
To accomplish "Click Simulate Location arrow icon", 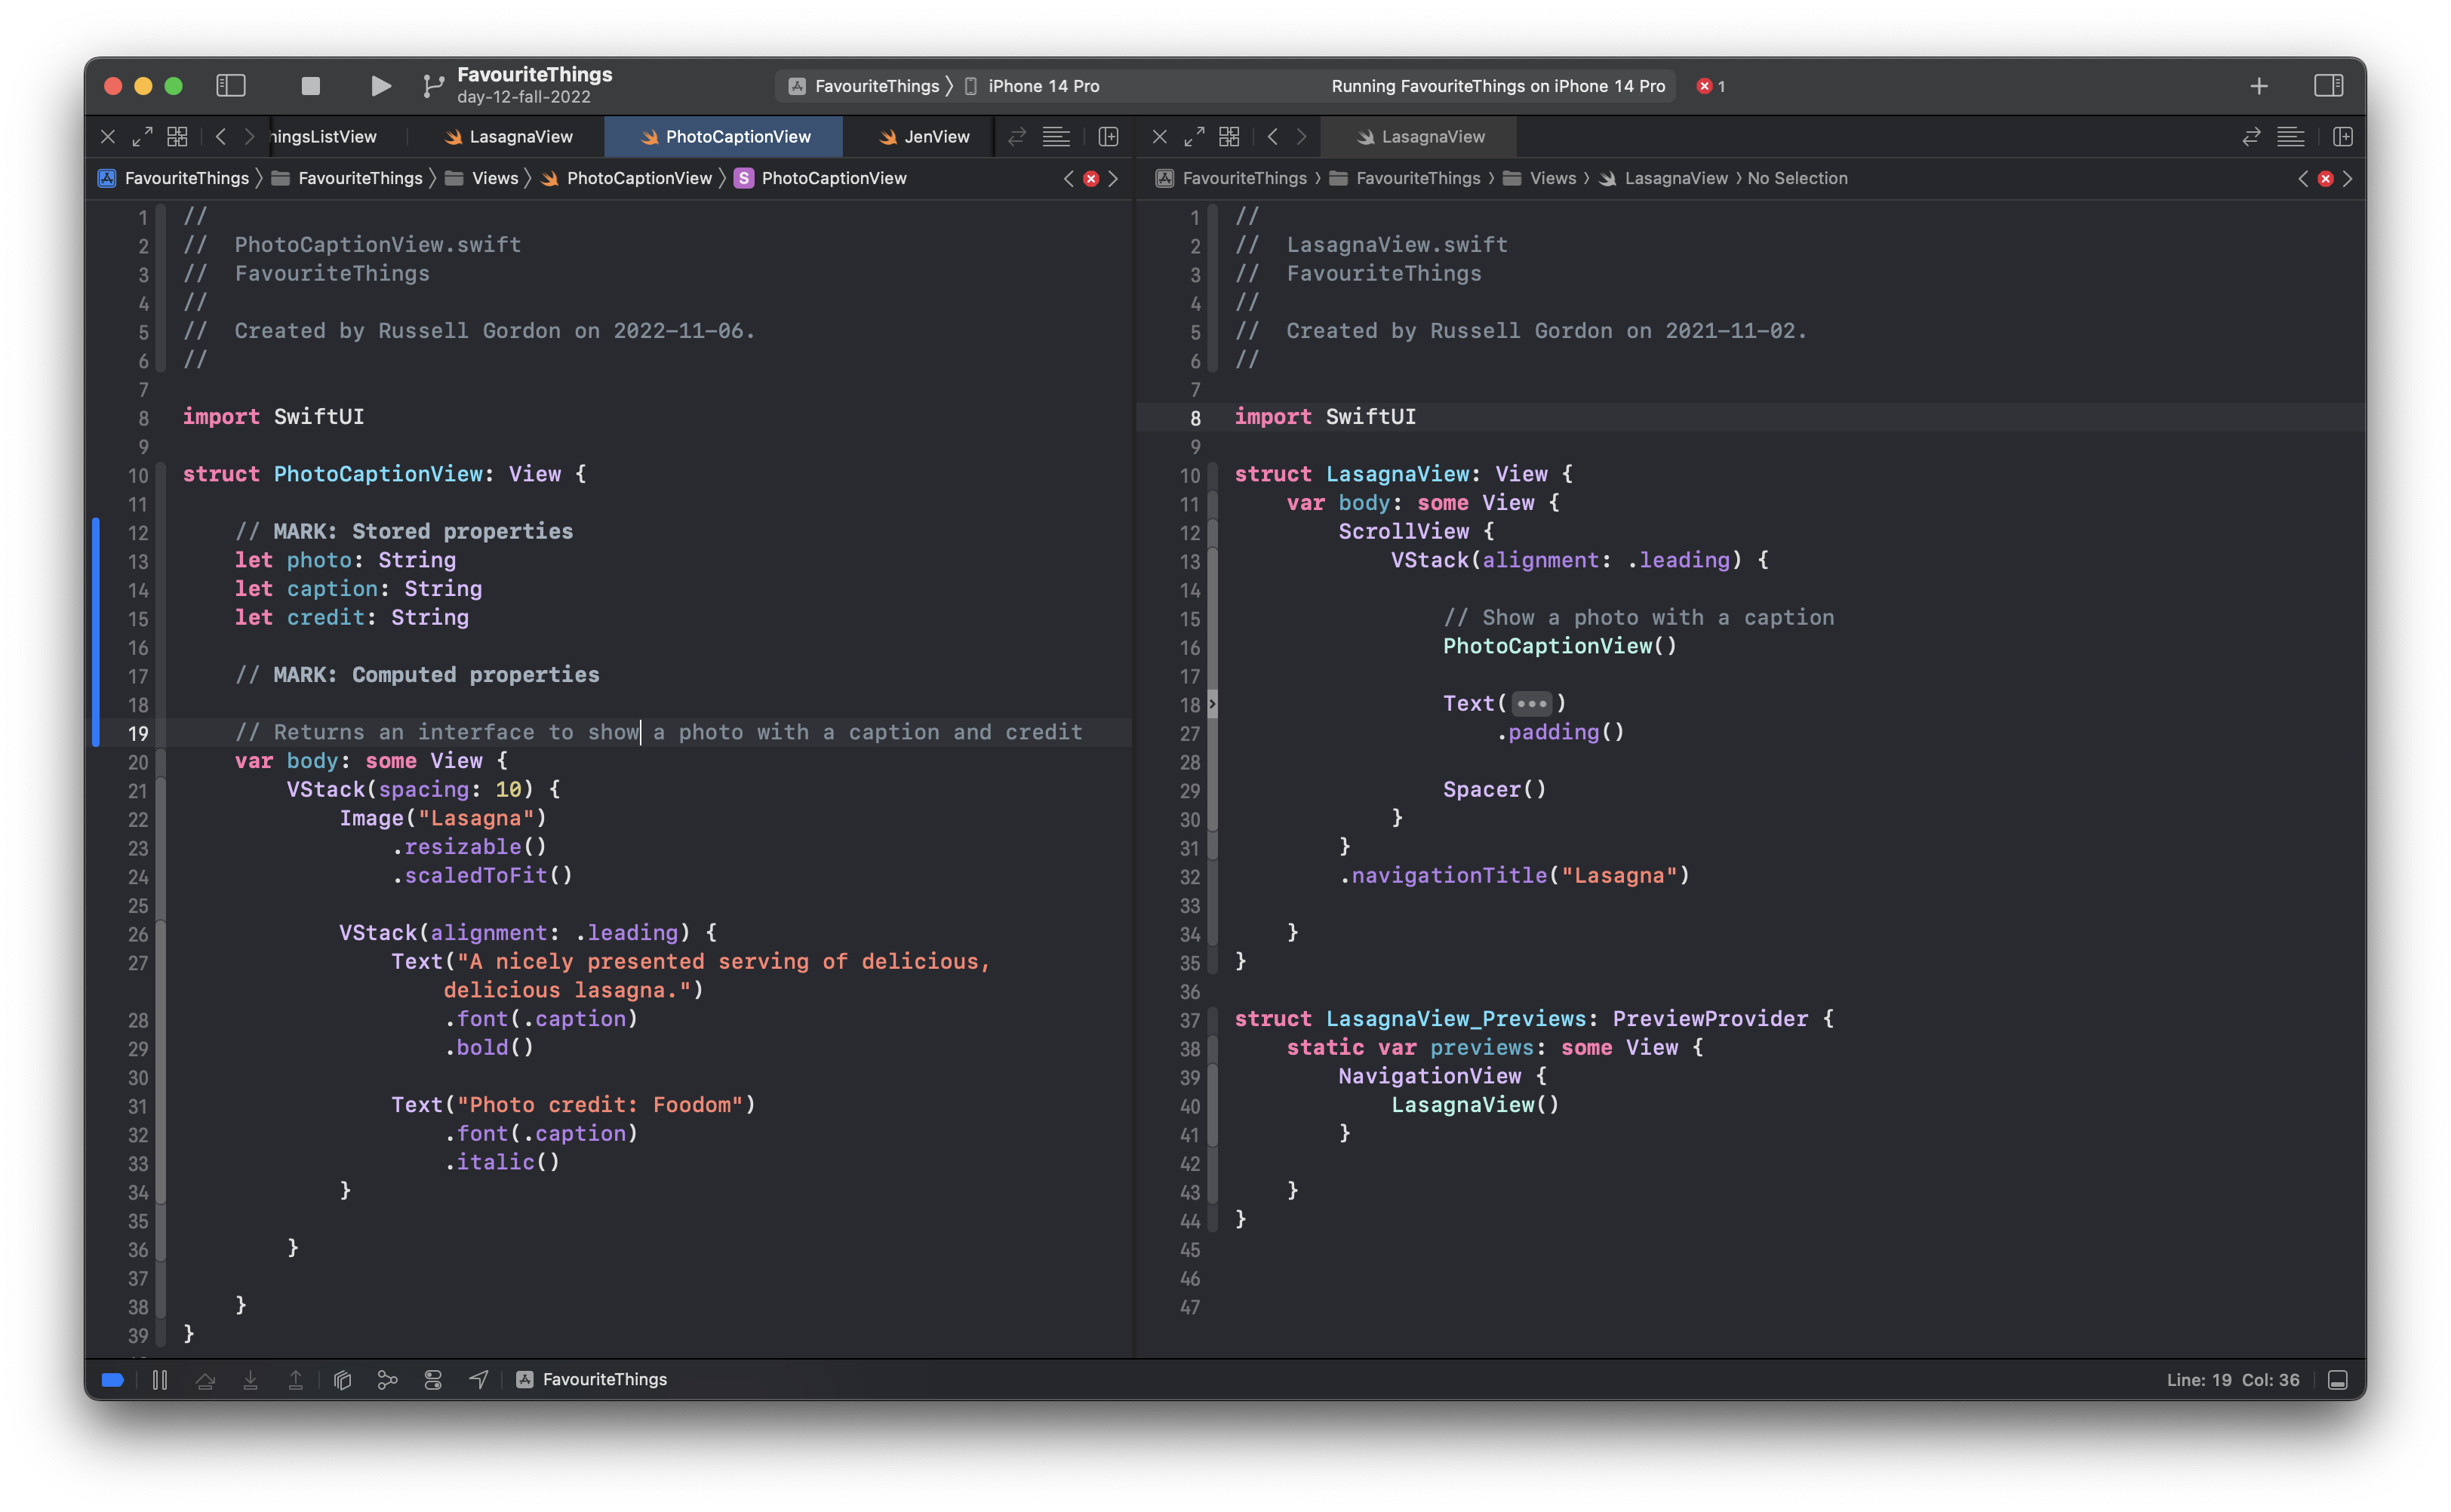I will tap(479, 1380).
